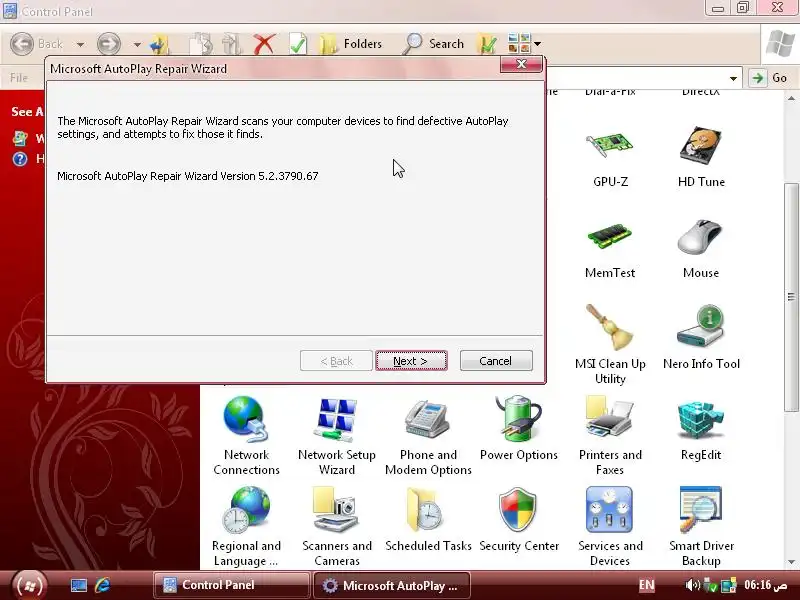Click the scrollbar down arrow
Screen dimensions: 800x600
click(791, 562)
